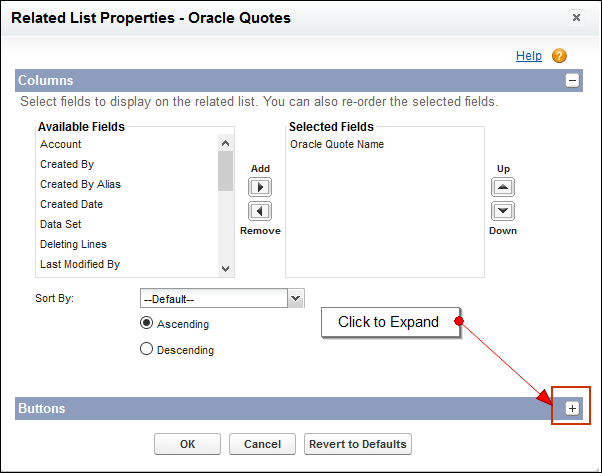602x473 pixels.
Task: Select the Ascending sort option
Action: pos(147,324)
